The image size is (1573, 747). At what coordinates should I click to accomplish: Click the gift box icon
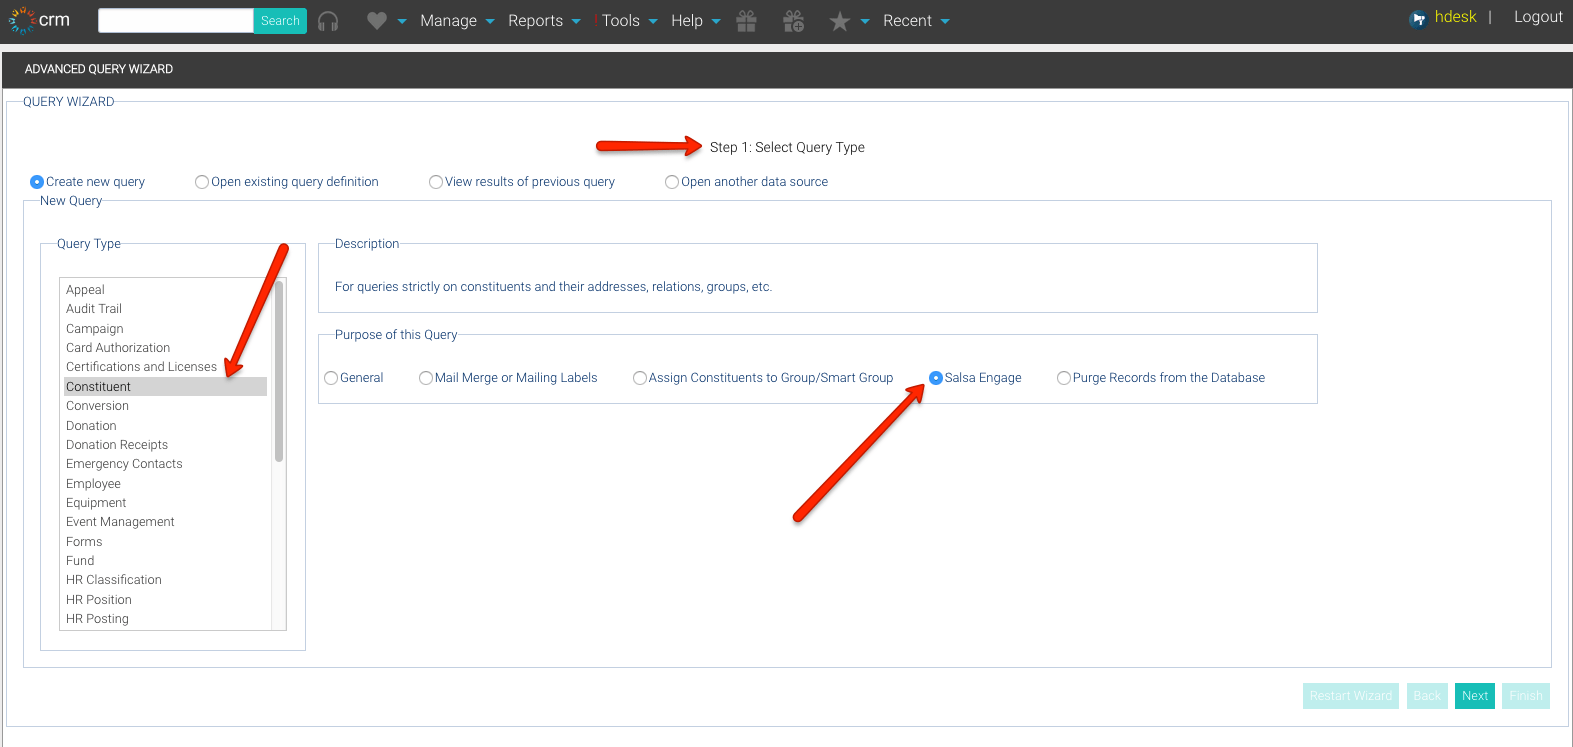click(x=746, y=21)
